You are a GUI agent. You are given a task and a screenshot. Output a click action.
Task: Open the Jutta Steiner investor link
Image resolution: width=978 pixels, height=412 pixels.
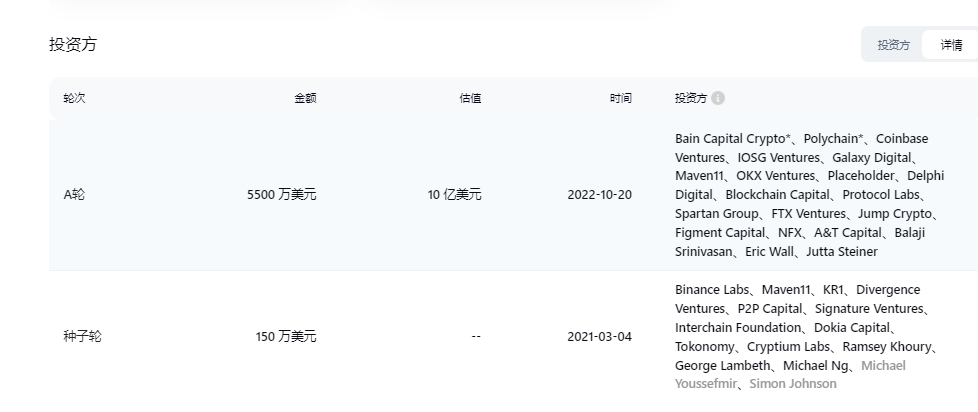pyautogui.click(x=841, y=252)
